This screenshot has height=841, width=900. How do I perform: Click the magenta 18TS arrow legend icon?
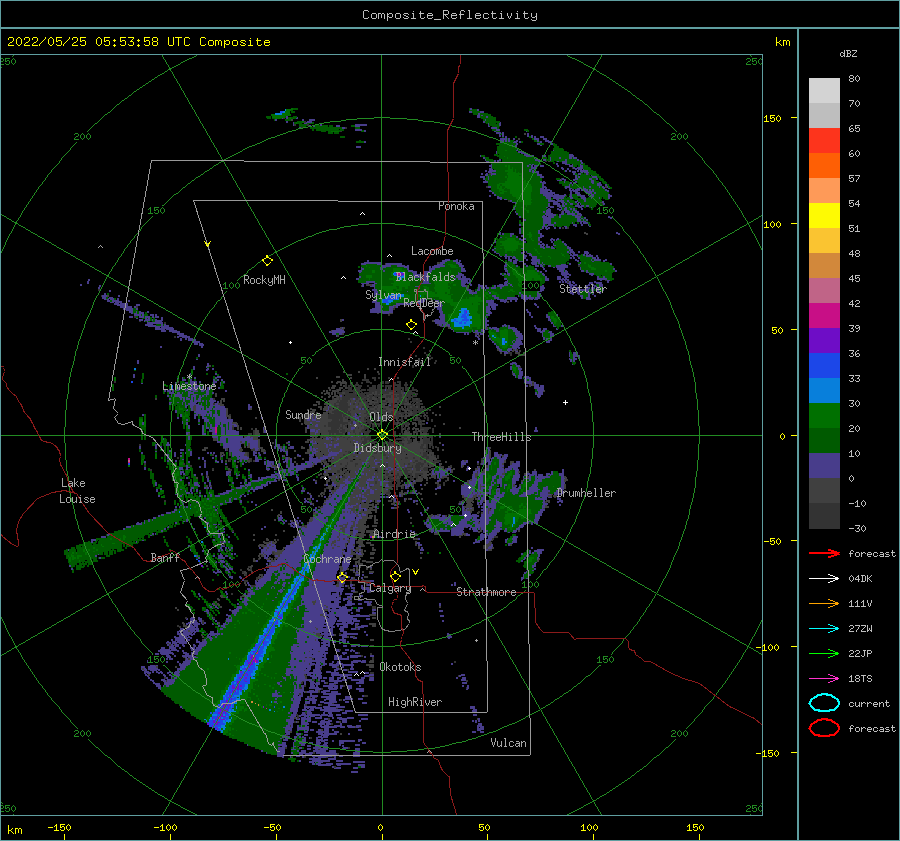pyautogui.click(x=824, y=679)
